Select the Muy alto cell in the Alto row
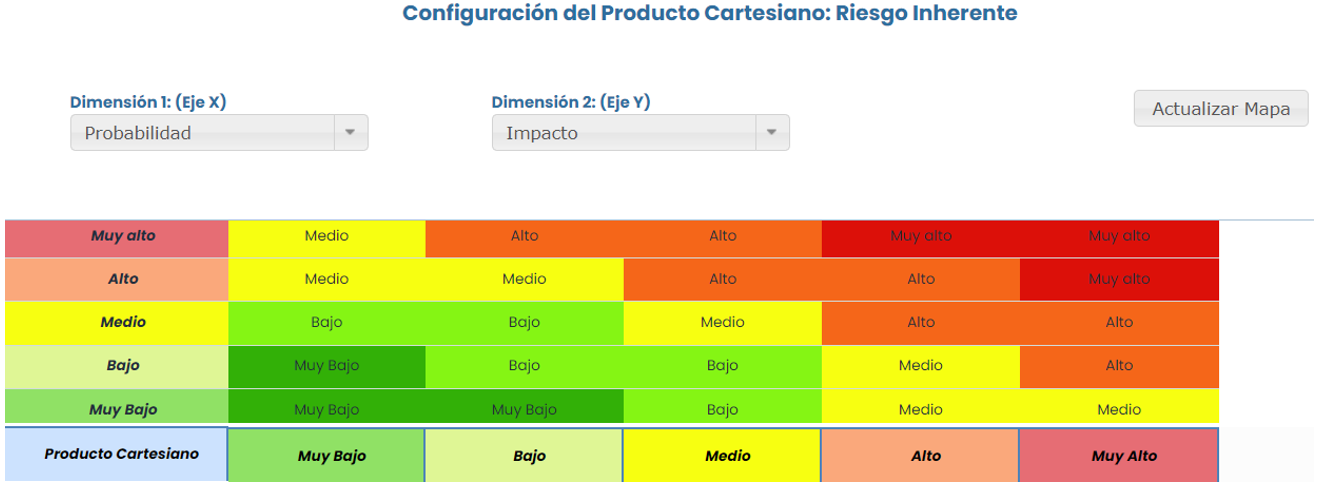1320x486 pixels. click(1119, 280)
